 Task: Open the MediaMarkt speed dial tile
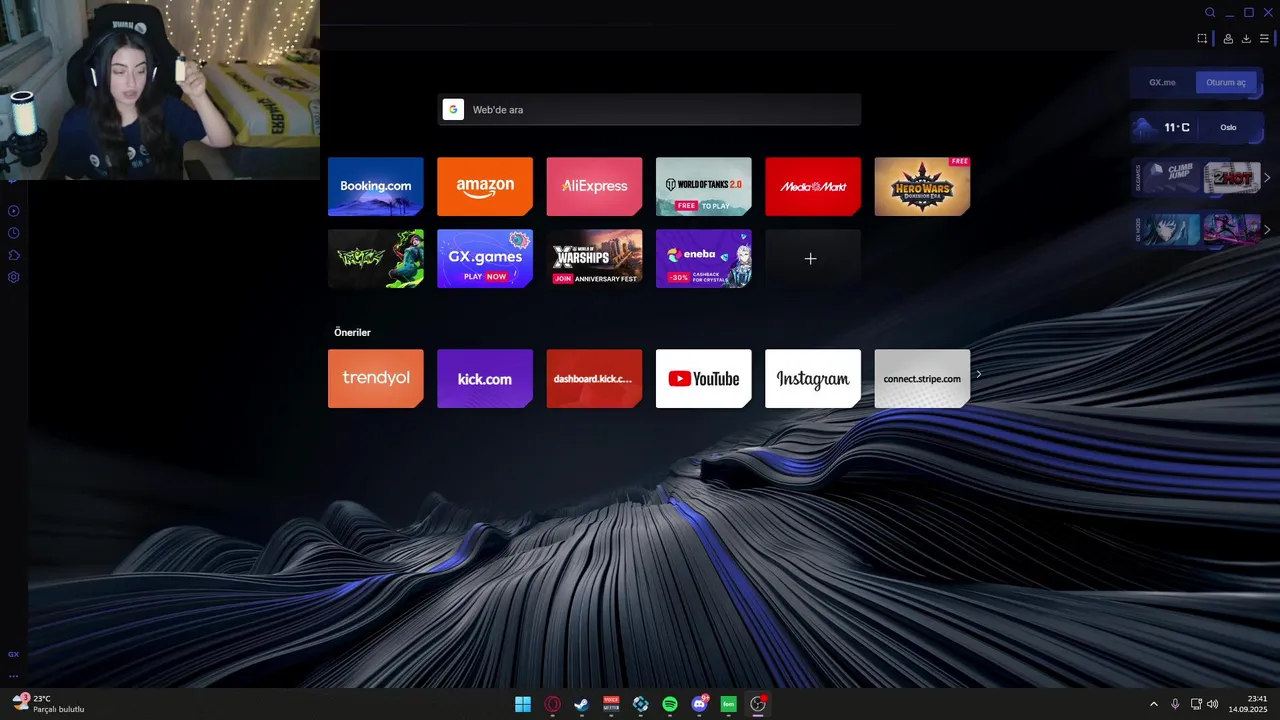[x=813, y=186]
